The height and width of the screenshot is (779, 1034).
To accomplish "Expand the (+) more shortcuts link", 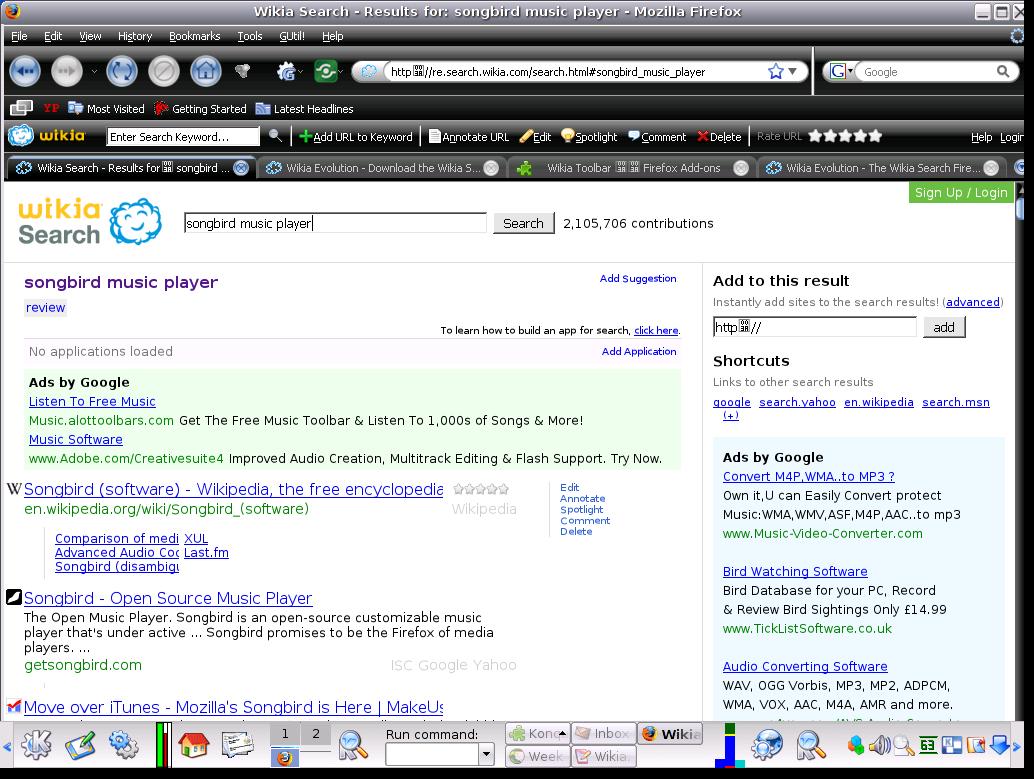I will [731, 415].
